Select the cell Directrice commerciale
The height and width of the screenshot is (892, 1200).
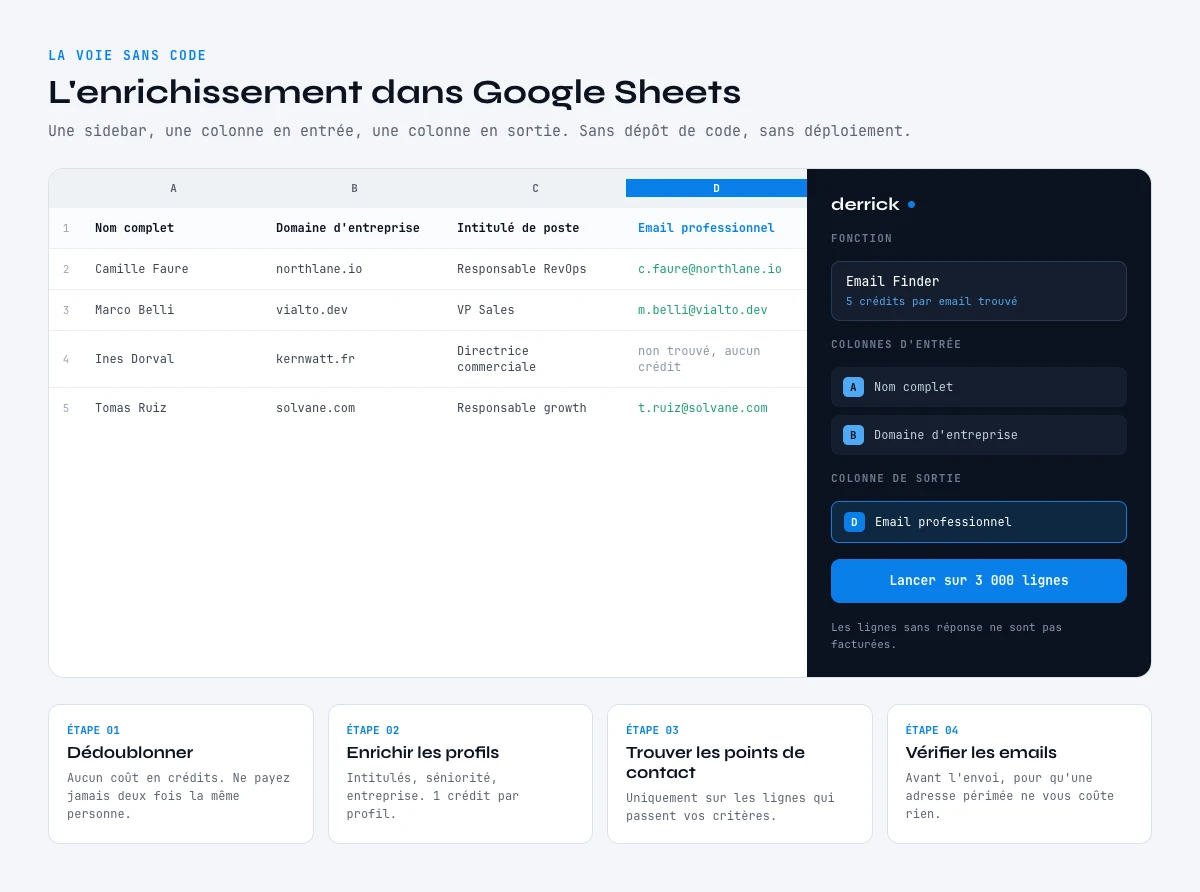coord(535,359)
